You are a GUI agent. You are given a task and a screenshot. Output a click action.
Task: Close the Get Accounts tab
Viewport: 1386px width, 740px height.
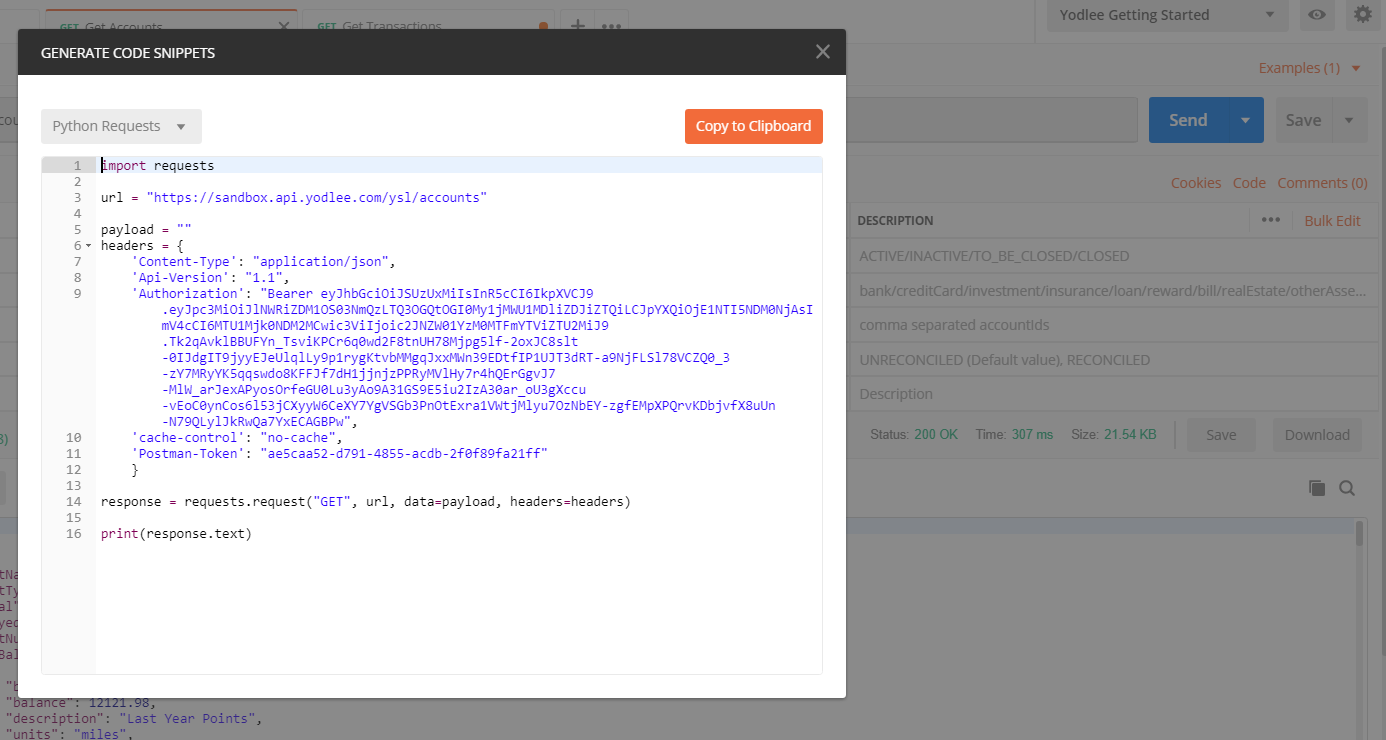284,26
